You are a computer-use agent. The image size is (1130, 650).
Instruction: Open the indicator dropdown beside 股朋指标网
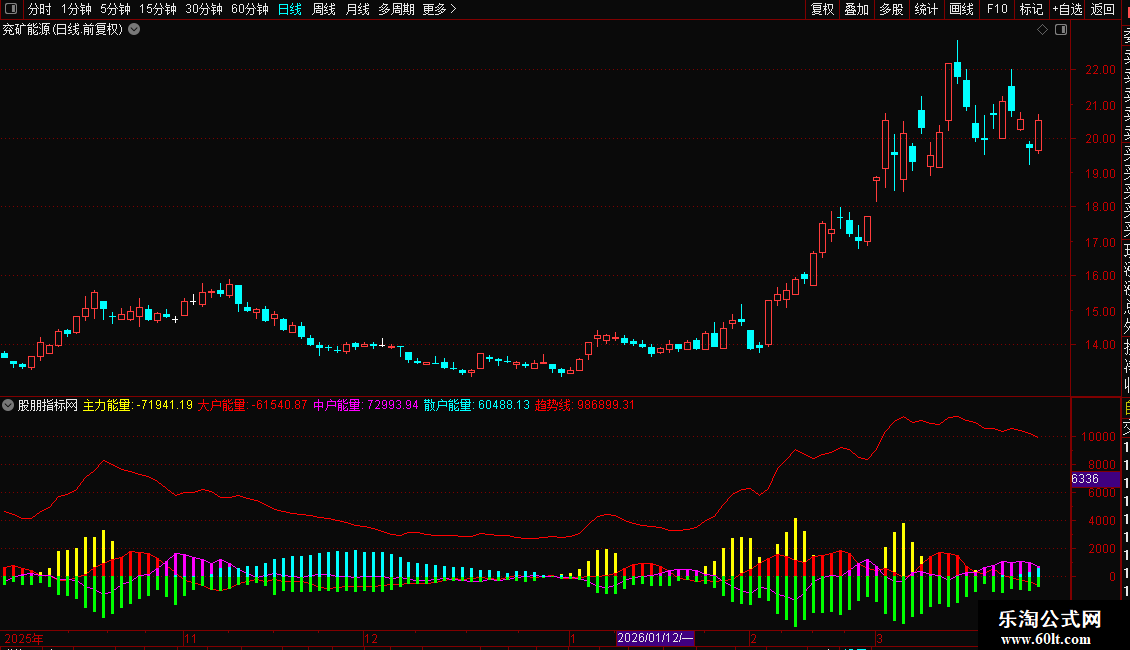pyautogui.click(x=8, y=405)
